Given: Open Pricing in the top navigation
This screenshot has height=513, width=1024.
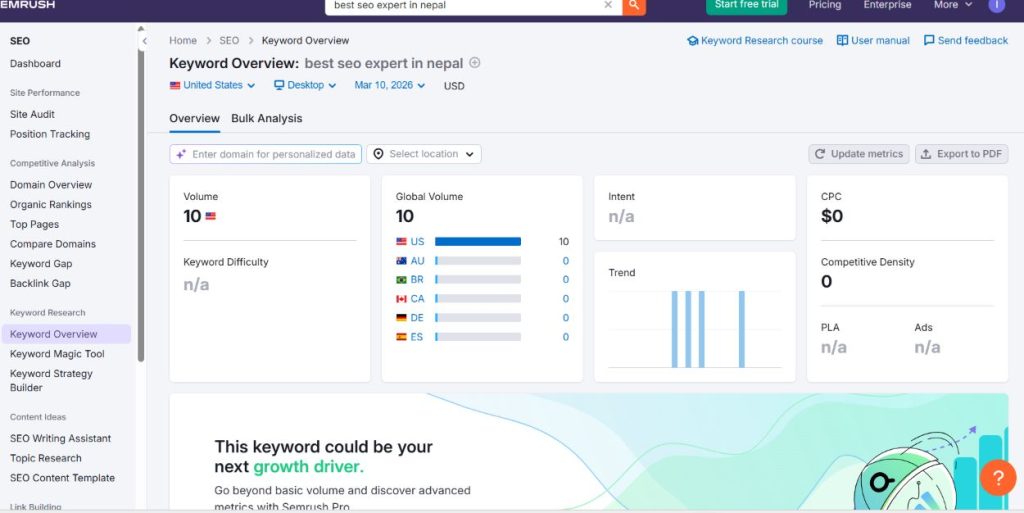Looking at the screenshot, I should (825, 5).
